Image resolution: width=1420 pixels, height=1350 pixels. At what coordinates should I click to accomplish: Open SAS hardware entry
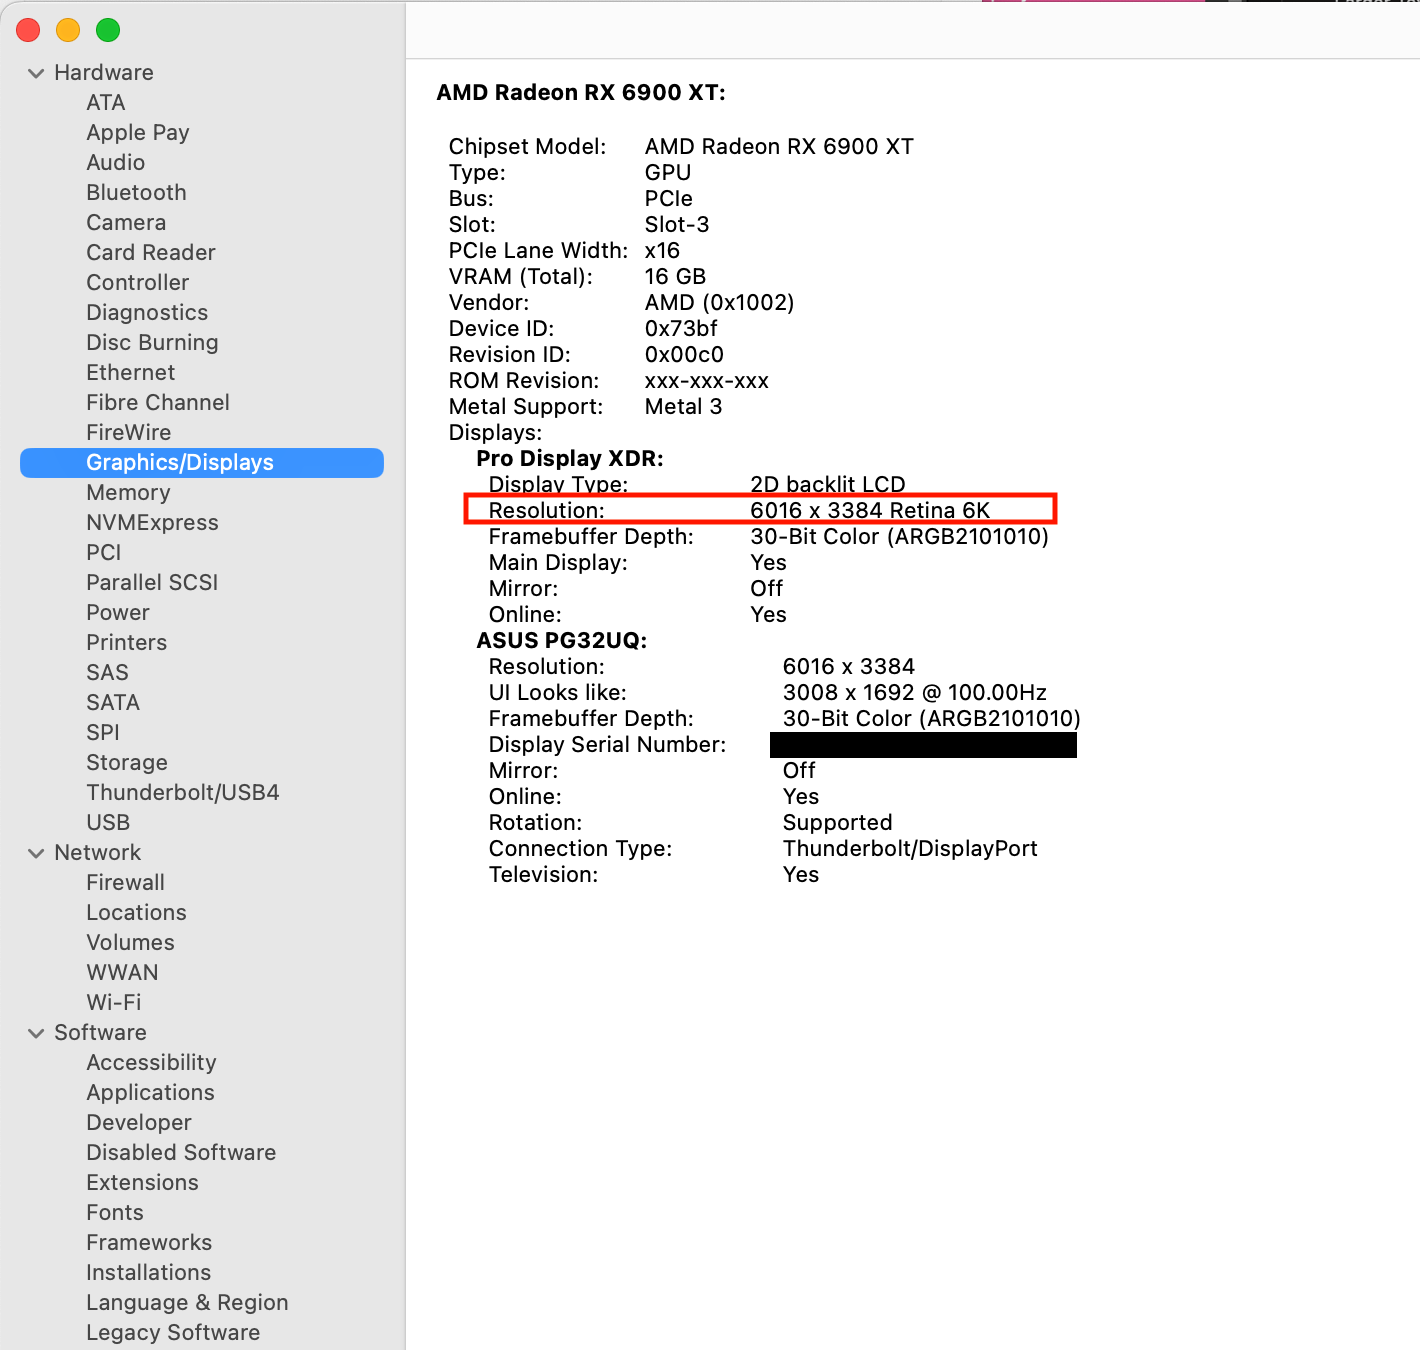tap(107, 673)
